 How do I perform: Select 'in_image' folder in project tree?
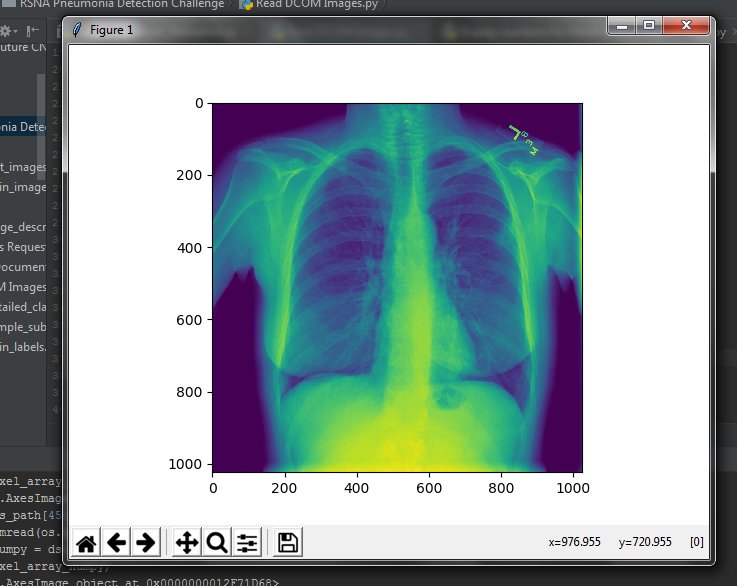click(x=23, y=187)
